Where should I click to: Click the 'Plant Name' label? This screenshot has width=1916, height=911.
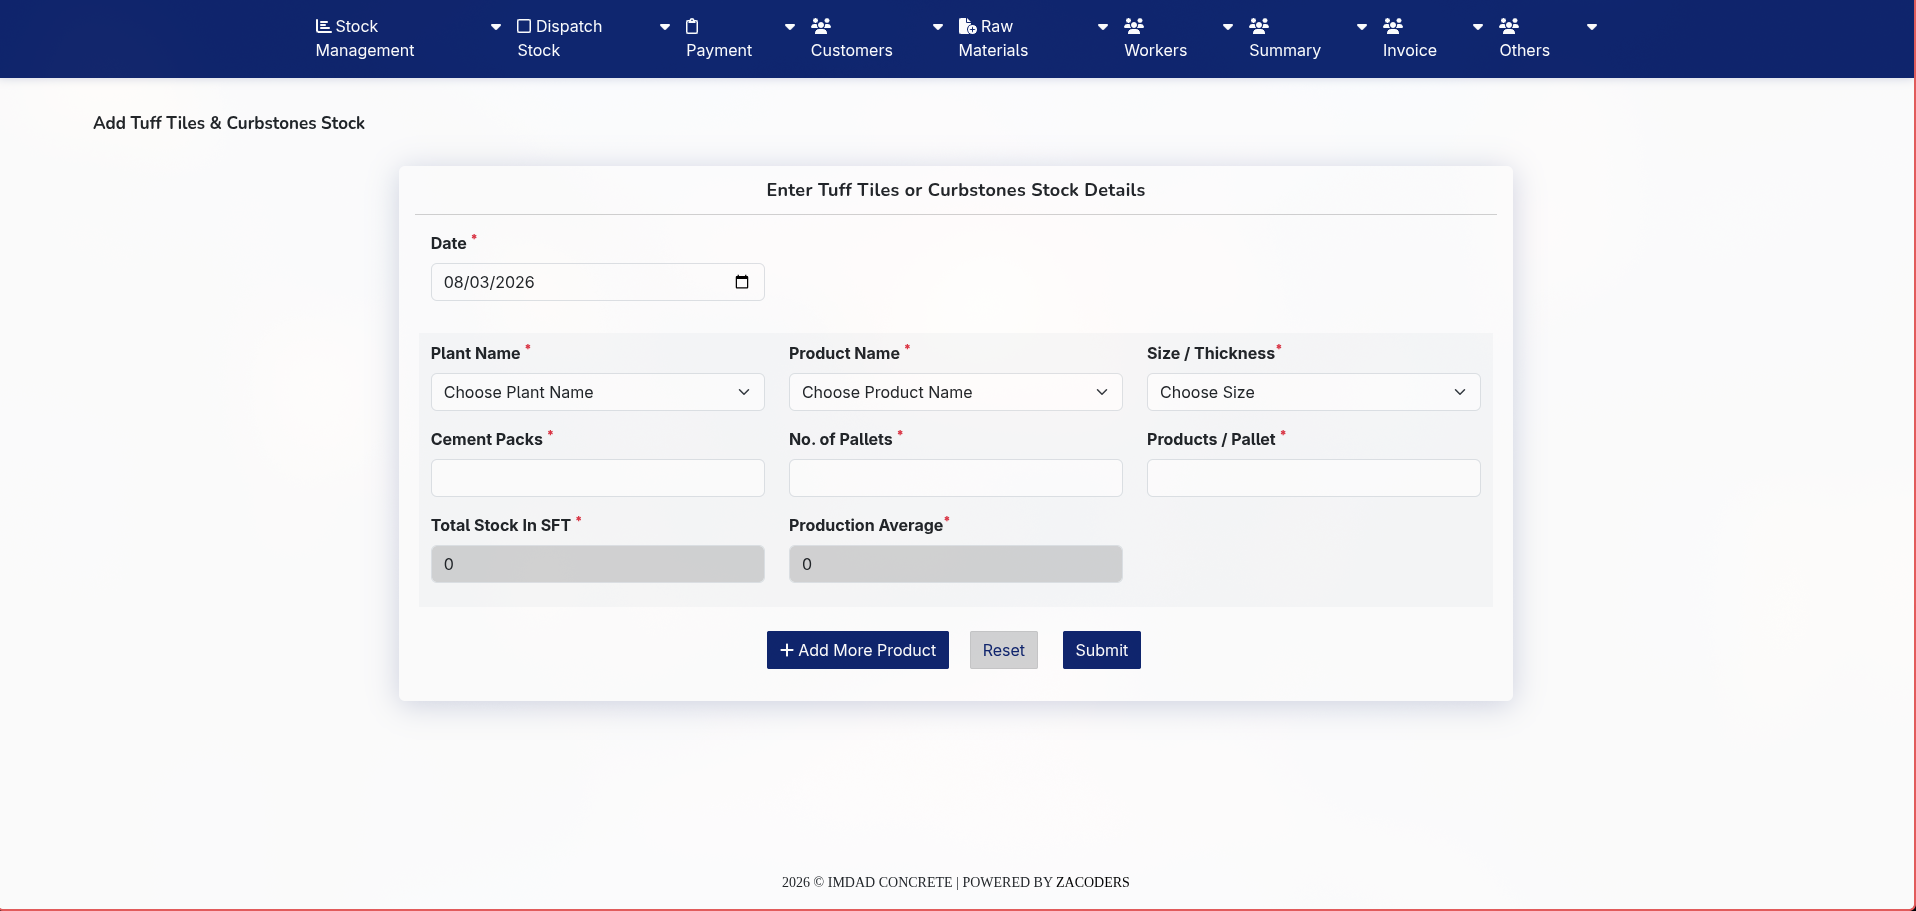click(476, 353)
